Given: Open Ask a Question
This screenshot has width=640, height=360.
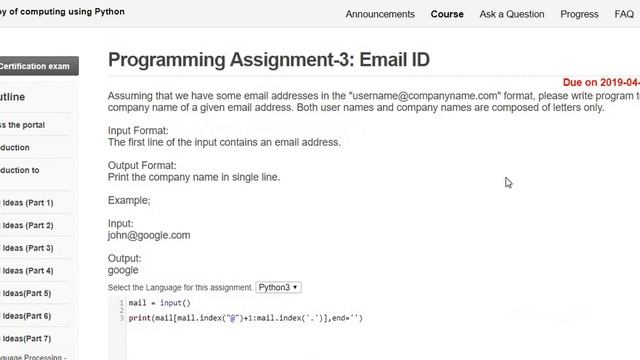Looking at the screenshot, I should pos(512,14).
